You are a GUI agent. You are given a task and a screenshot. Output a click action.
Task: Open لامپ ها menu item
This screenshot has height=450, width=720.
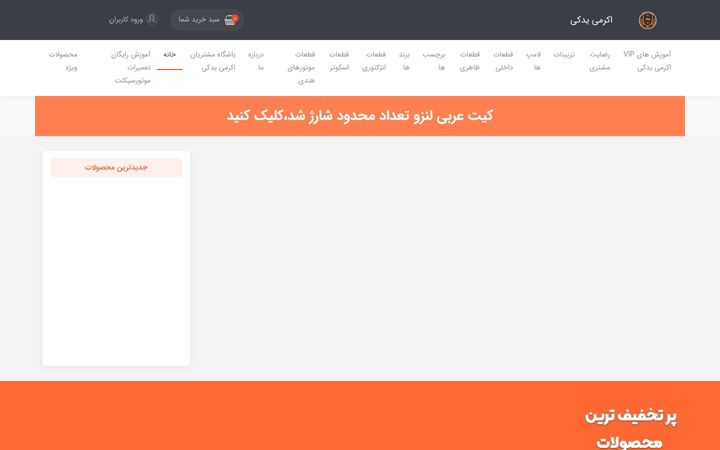534,61
